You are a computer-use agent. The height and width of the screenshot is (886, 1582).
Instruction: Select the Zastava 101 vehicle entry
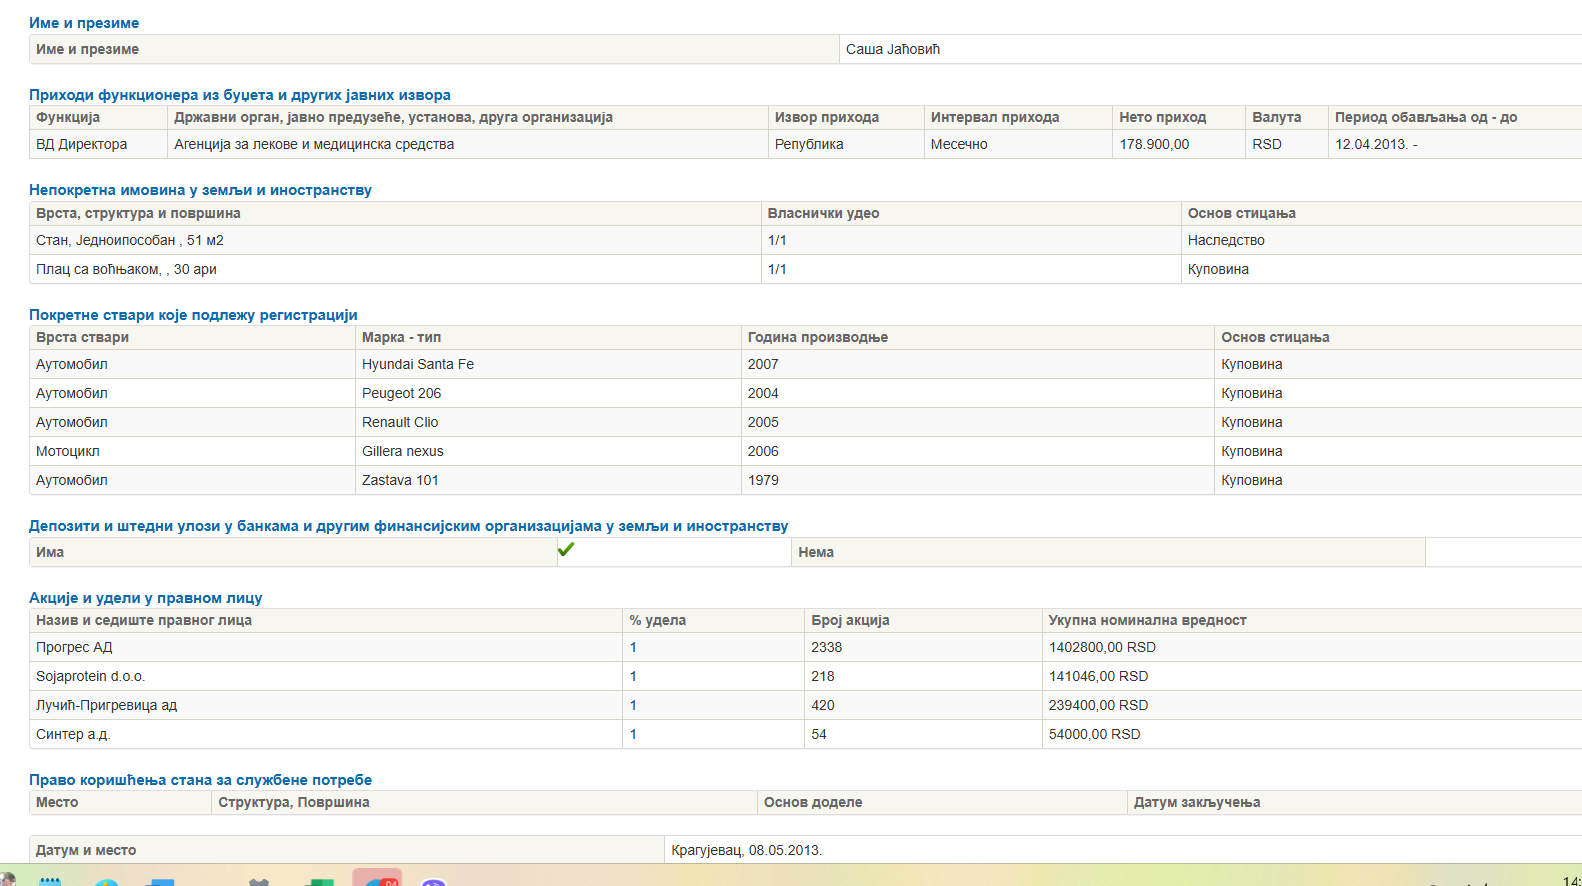tap(400, 480)
